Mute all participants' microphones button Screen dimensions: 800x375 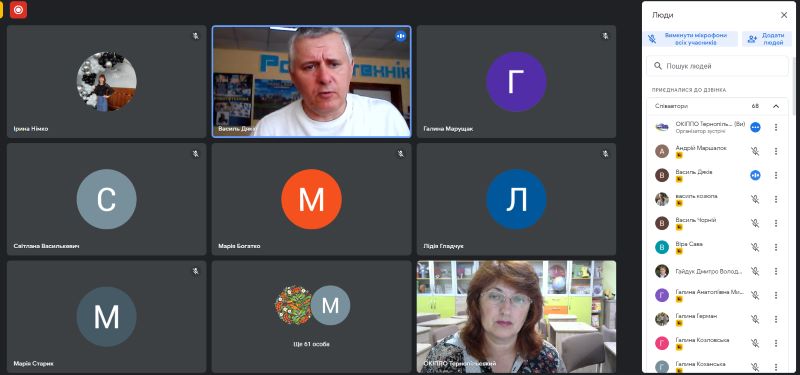tap(690, 39)
